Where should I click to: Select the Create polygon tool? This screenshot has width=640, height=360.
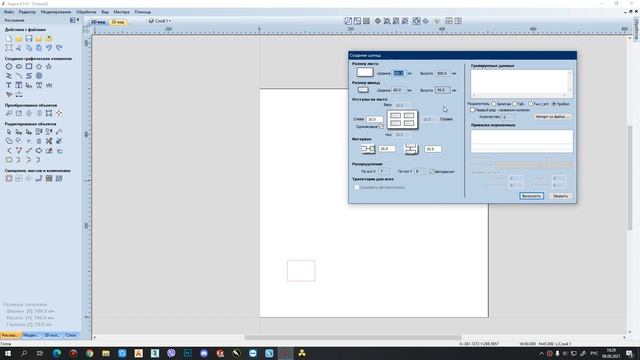[39, 66]
